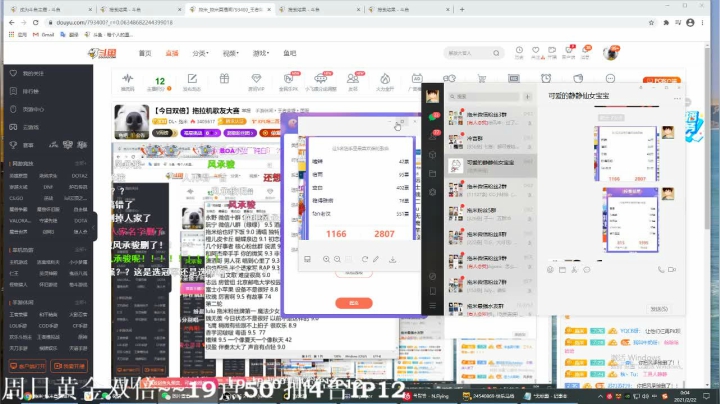Click the history clock icon in Douyu header
The image size is (720, 404).
pos(519,50)
